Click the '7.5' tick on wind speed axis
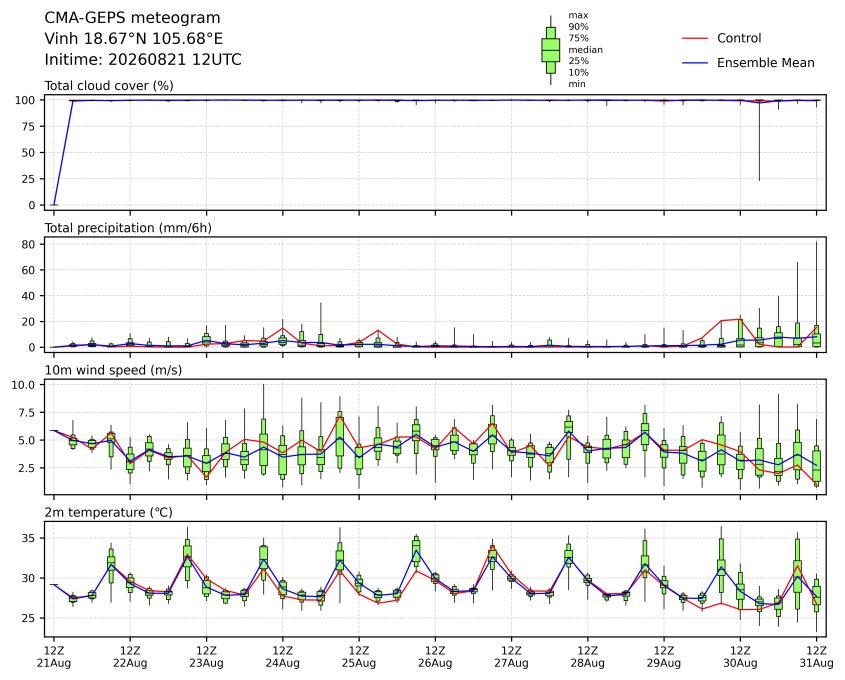Screen dimensions: 845x680 click(26, 413)
